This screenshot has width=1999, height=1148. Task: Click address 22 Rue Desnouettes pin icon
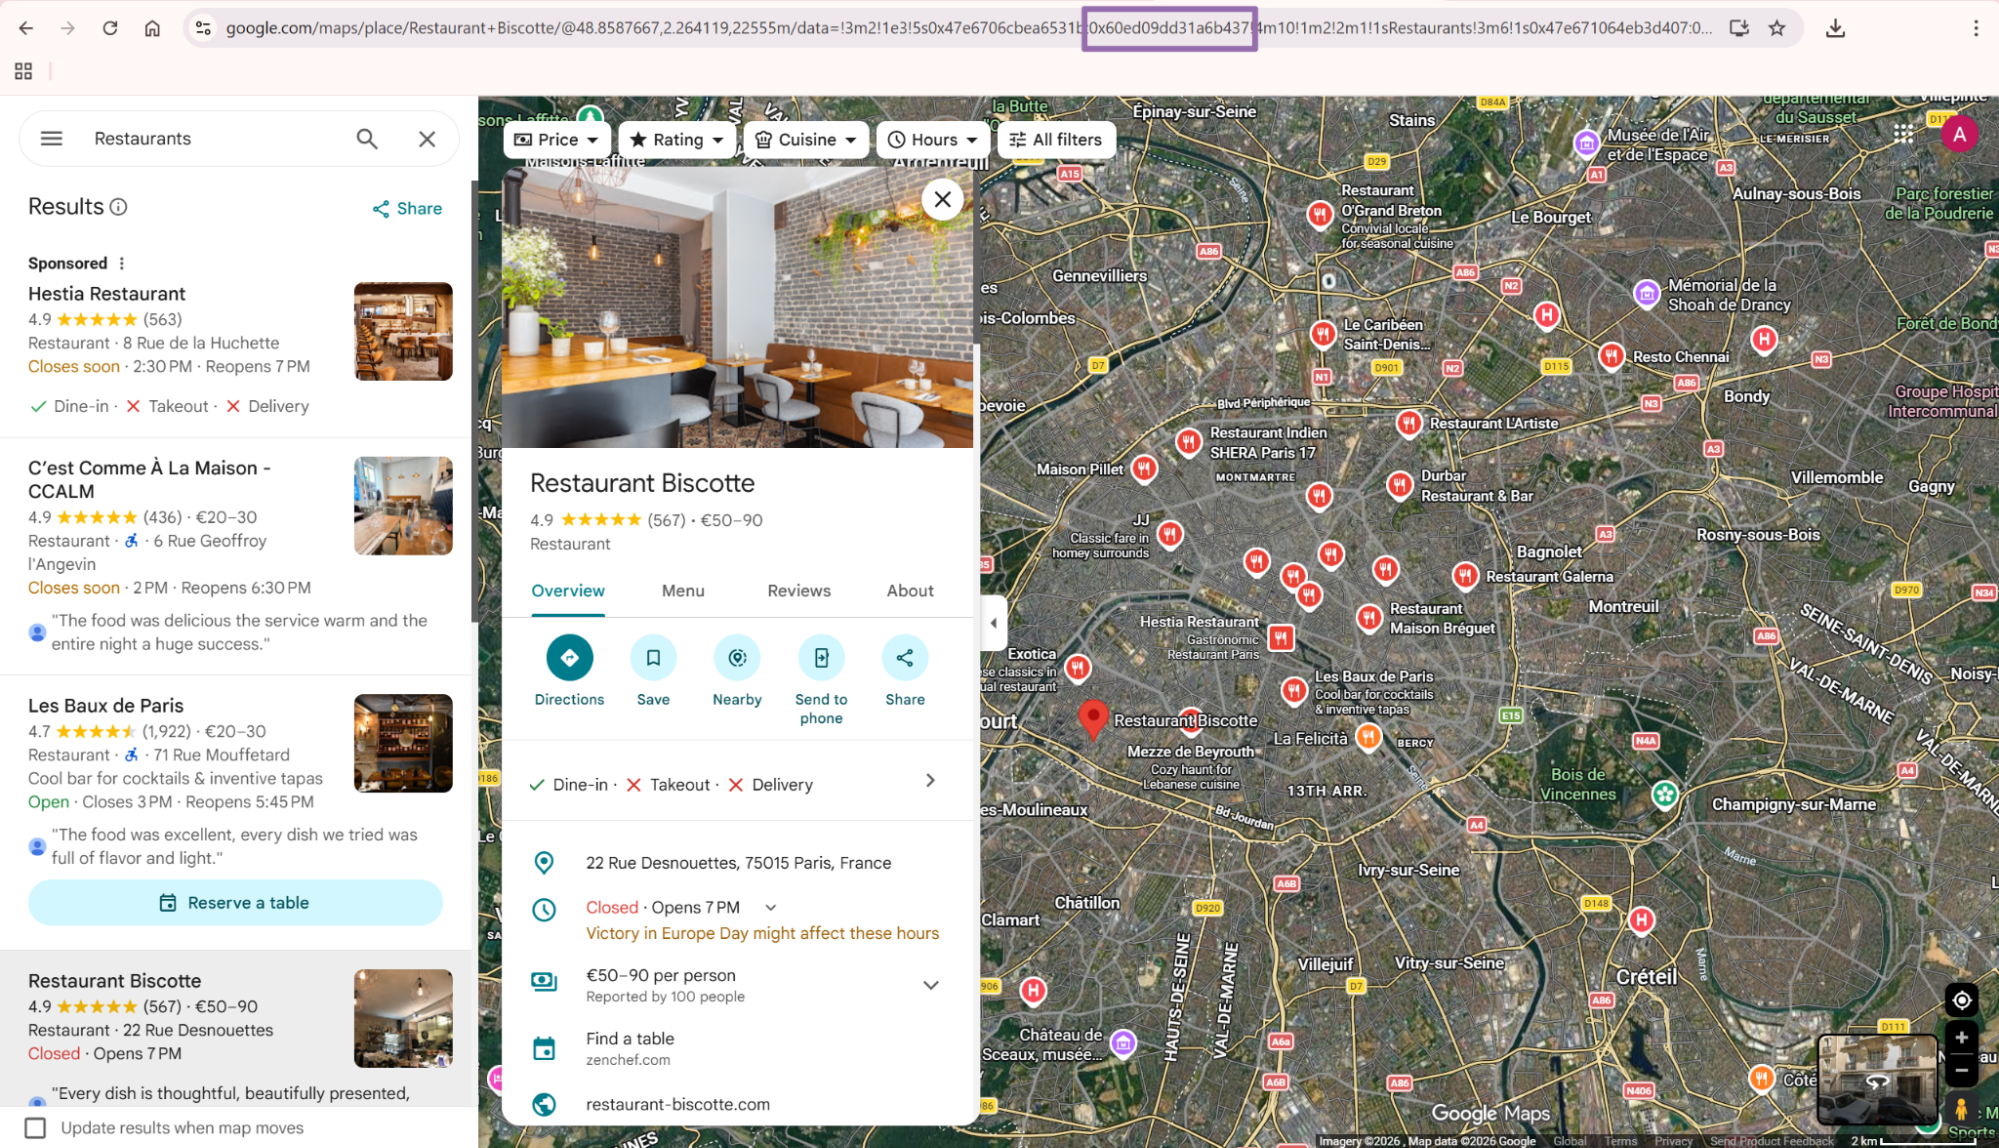(544, 863)
